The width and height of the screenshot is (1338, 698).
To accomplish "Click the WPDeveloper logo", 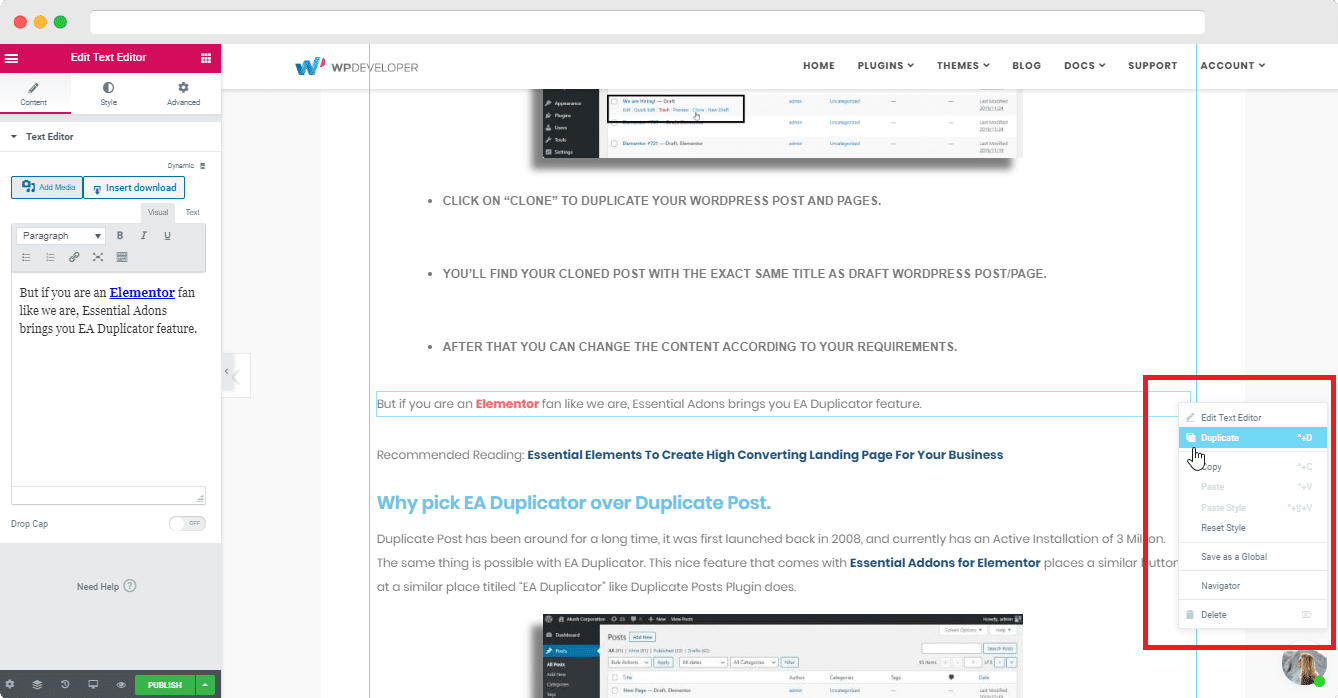I will click(357, 66).
